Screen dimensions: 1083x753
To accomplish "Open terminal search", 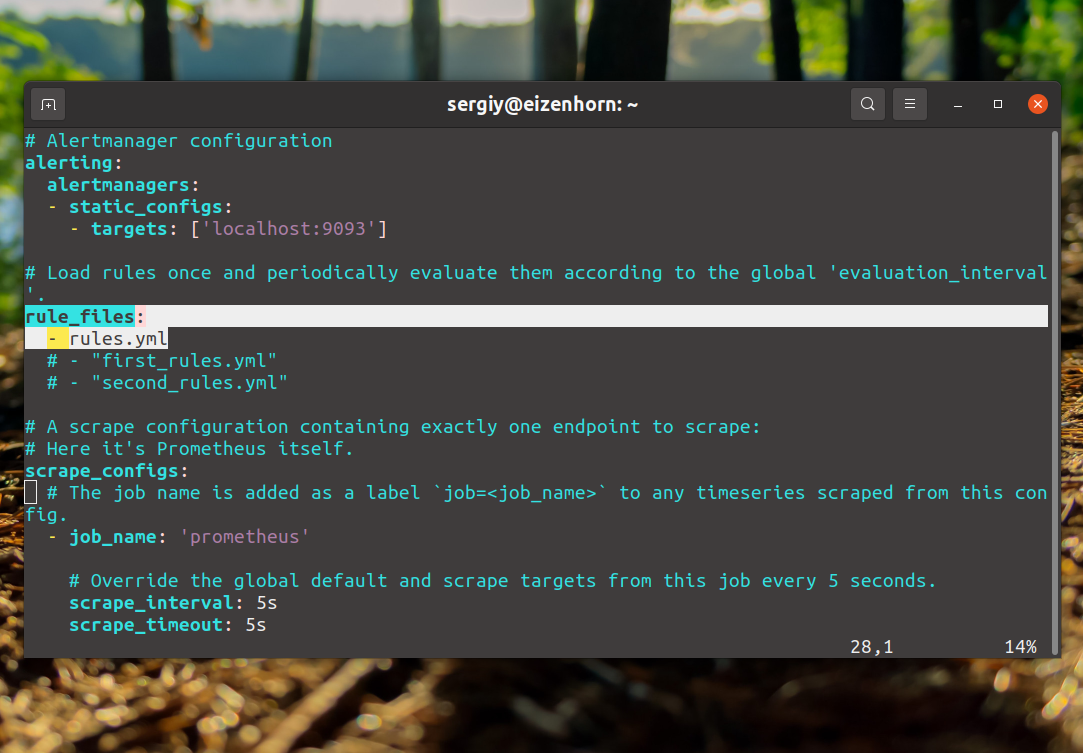I will (x=868, y=104).
